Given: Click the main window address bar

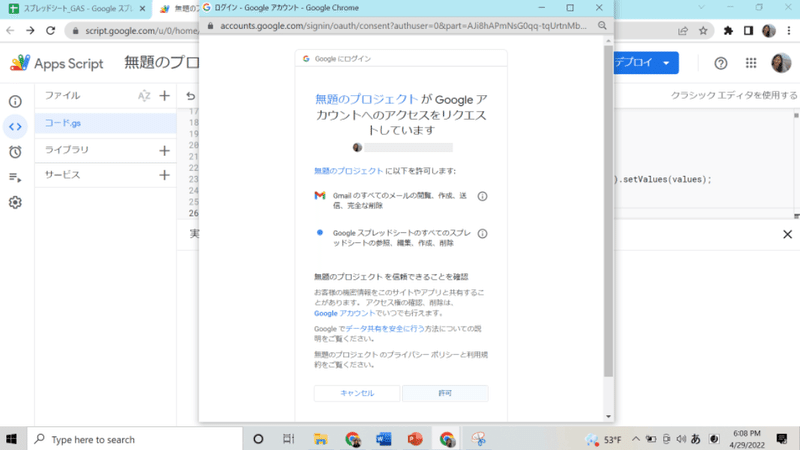Looking at the screenshot, I should (x=133, y=31).
